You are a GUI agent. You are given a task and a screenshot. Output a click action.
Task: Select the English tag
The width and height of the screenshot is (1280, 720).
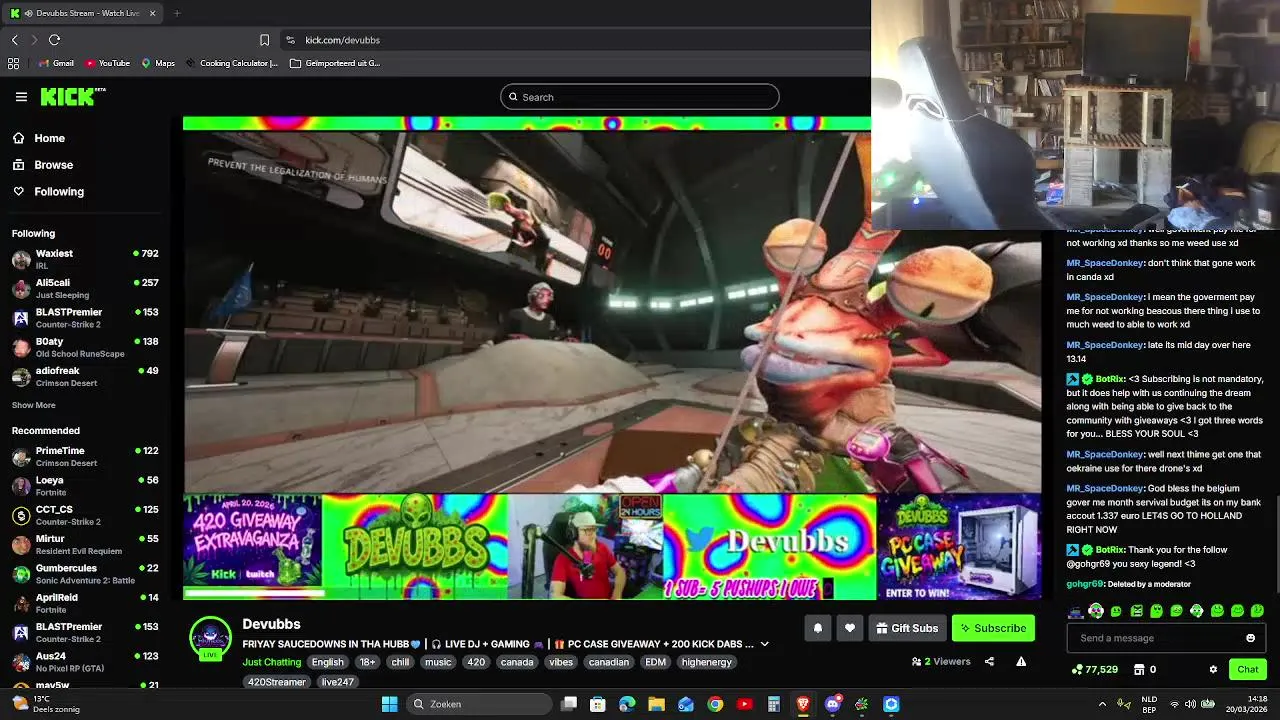(x=327, y=662)
